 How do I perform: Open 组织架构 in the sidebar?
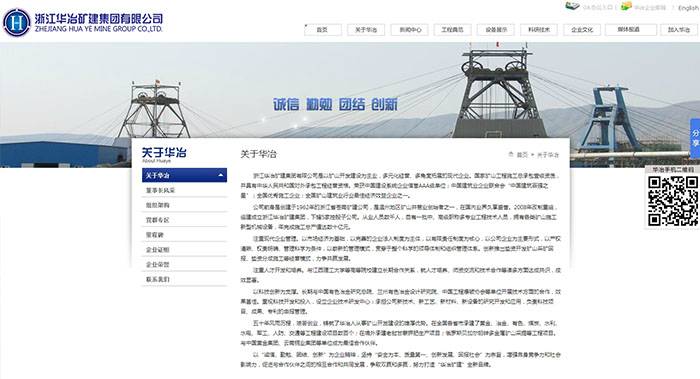[184, 205]
